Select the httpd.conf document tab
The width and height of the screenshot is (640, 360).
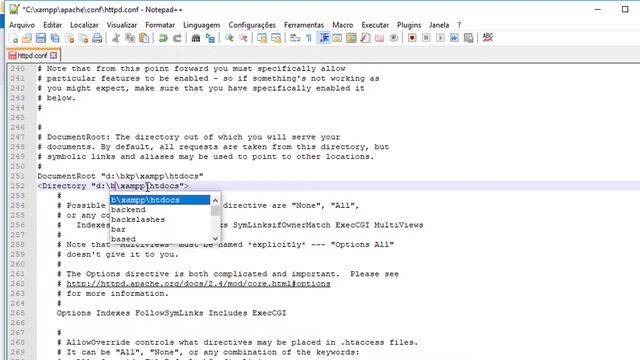[33, 55]
